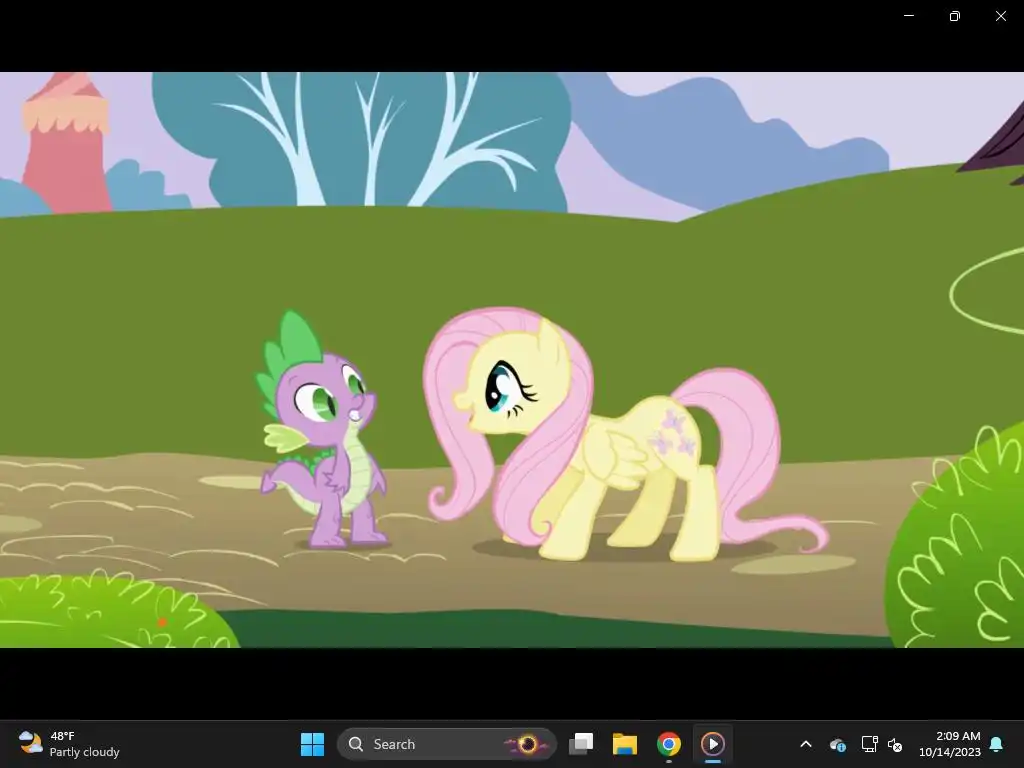Open the weather widget showing 48°F

coord(69,744)
